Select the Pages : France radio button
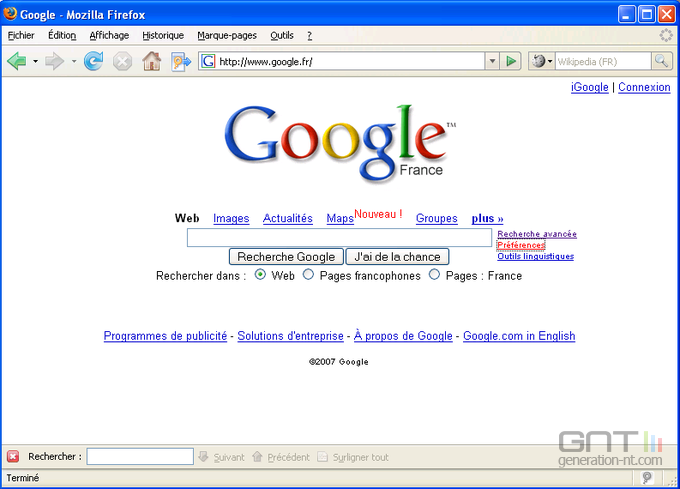 click(435, 275)
